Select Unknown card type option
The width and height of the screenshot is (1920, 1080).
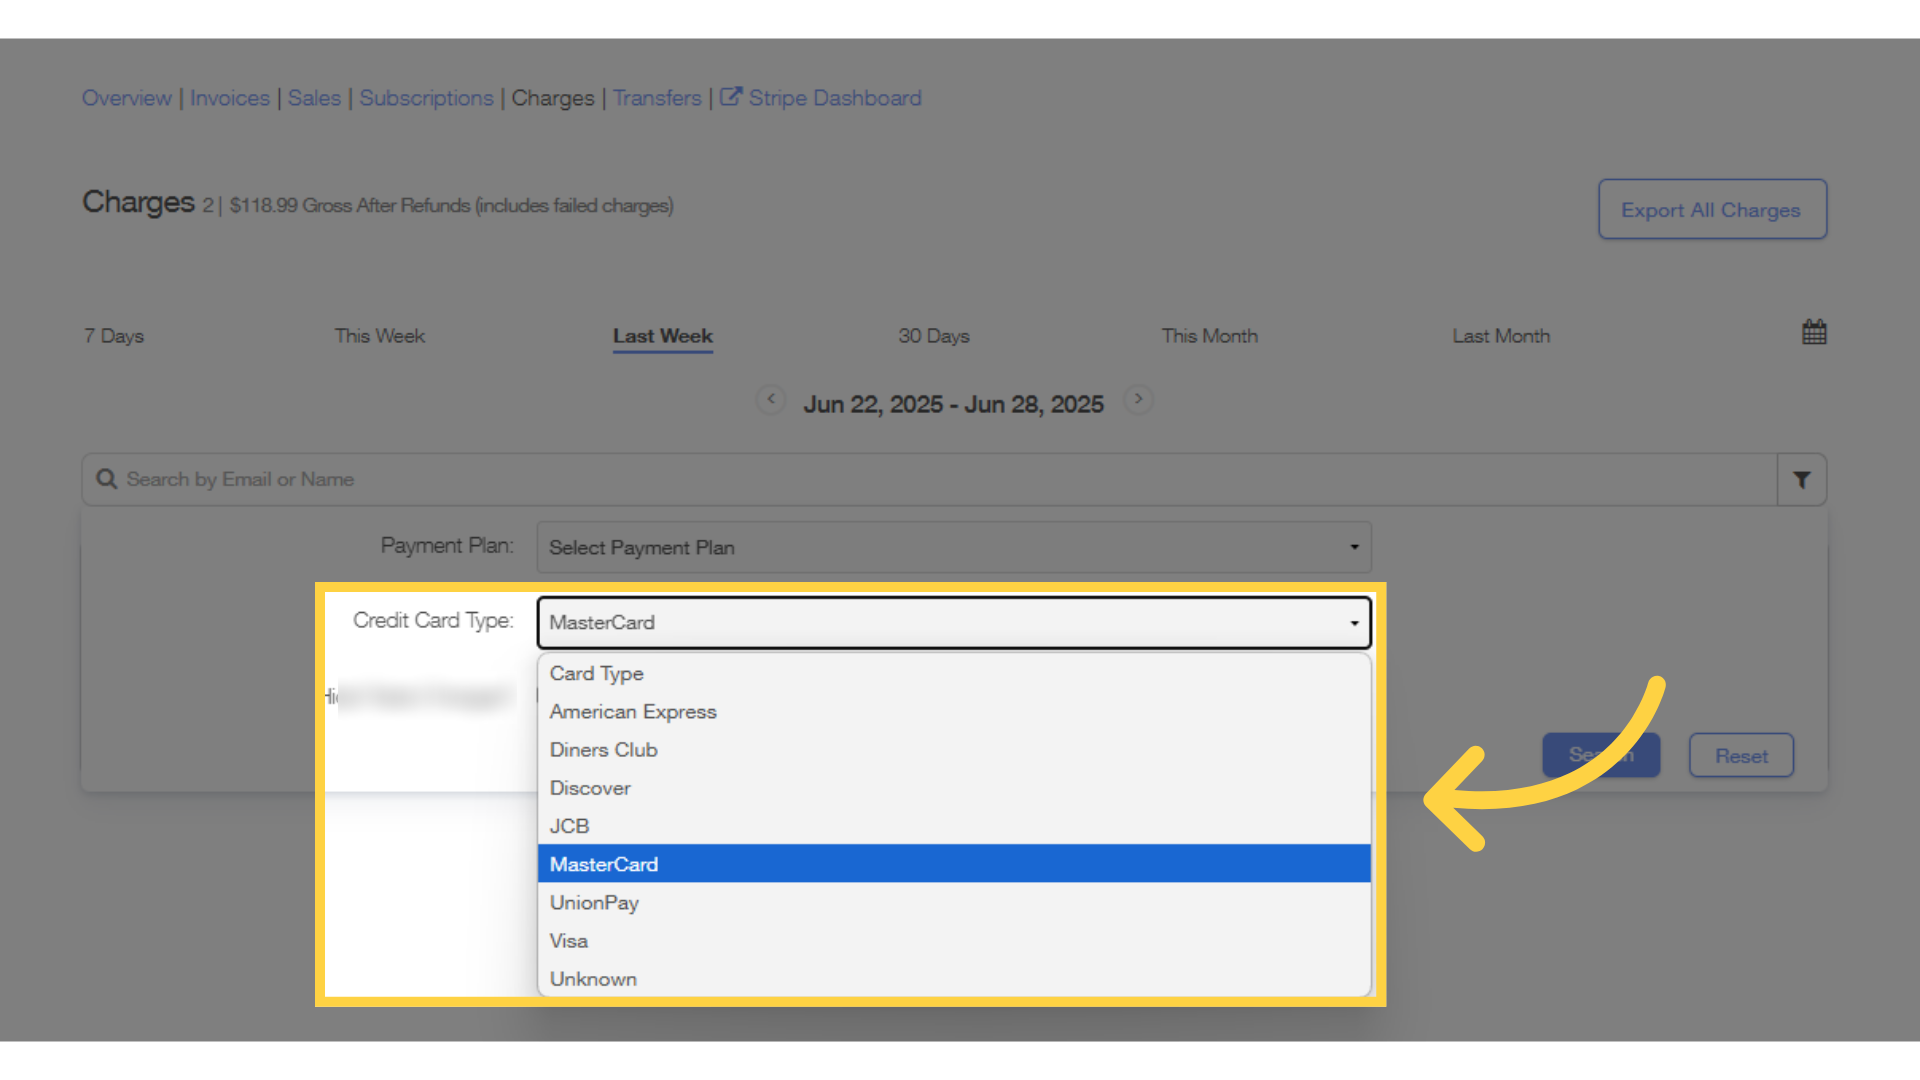pyautogui.click(x=954, y=979)
